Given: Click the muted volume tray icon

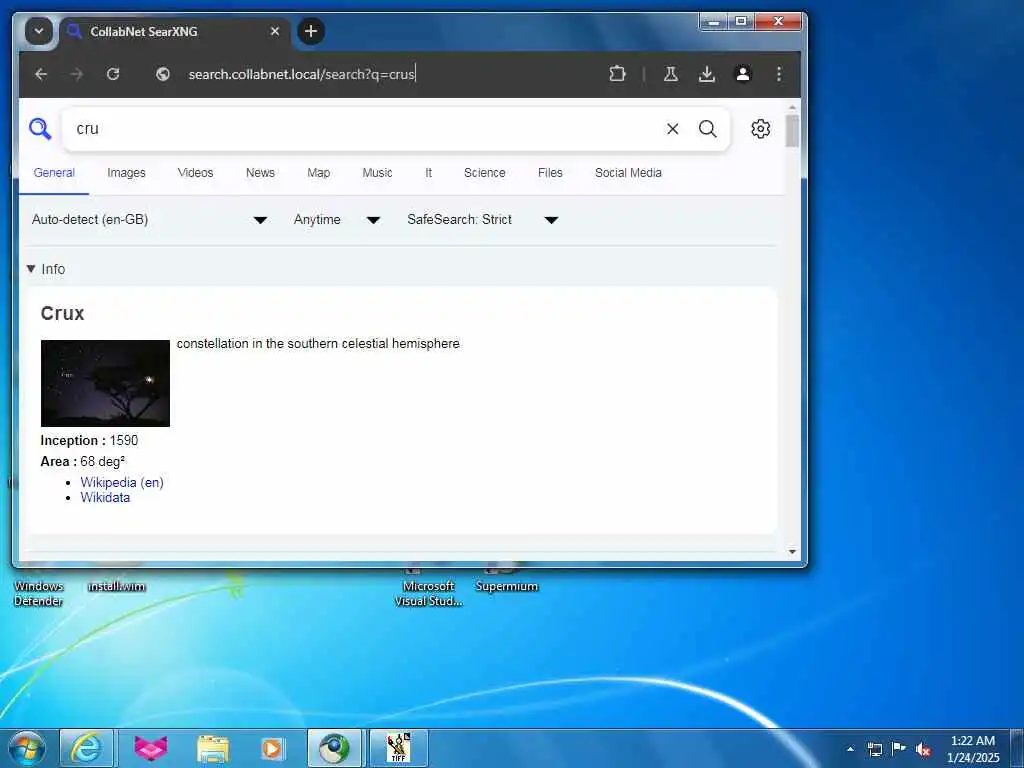Looking at the screenshot, I should 923,749.
